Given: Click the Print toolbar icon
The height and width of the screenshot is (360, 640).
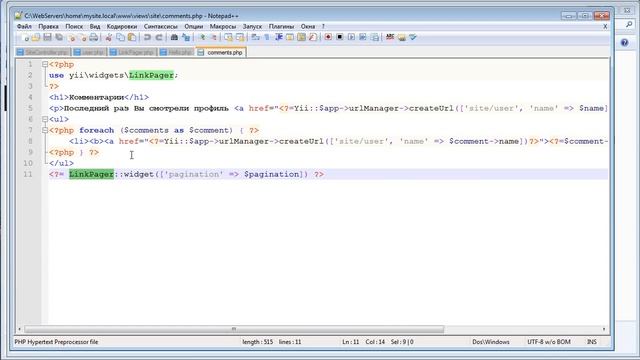Looking at the screenshot, I should [94, 38].
